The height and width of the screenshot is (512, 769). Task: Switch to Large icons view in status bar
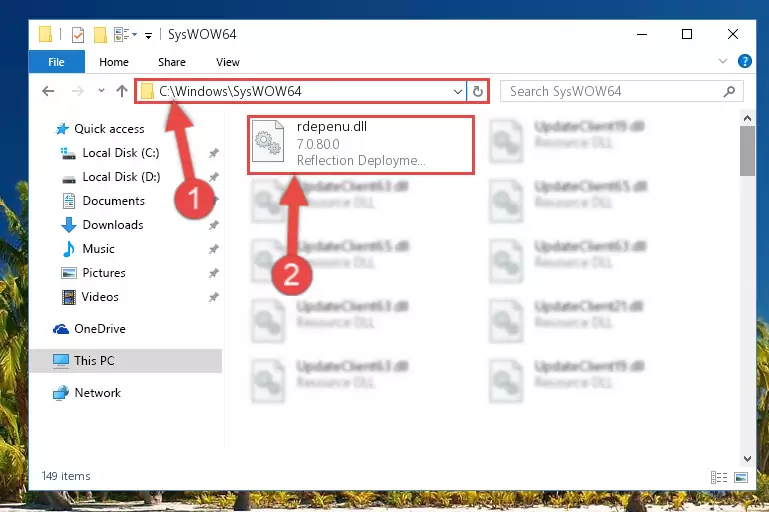[741, 477]
